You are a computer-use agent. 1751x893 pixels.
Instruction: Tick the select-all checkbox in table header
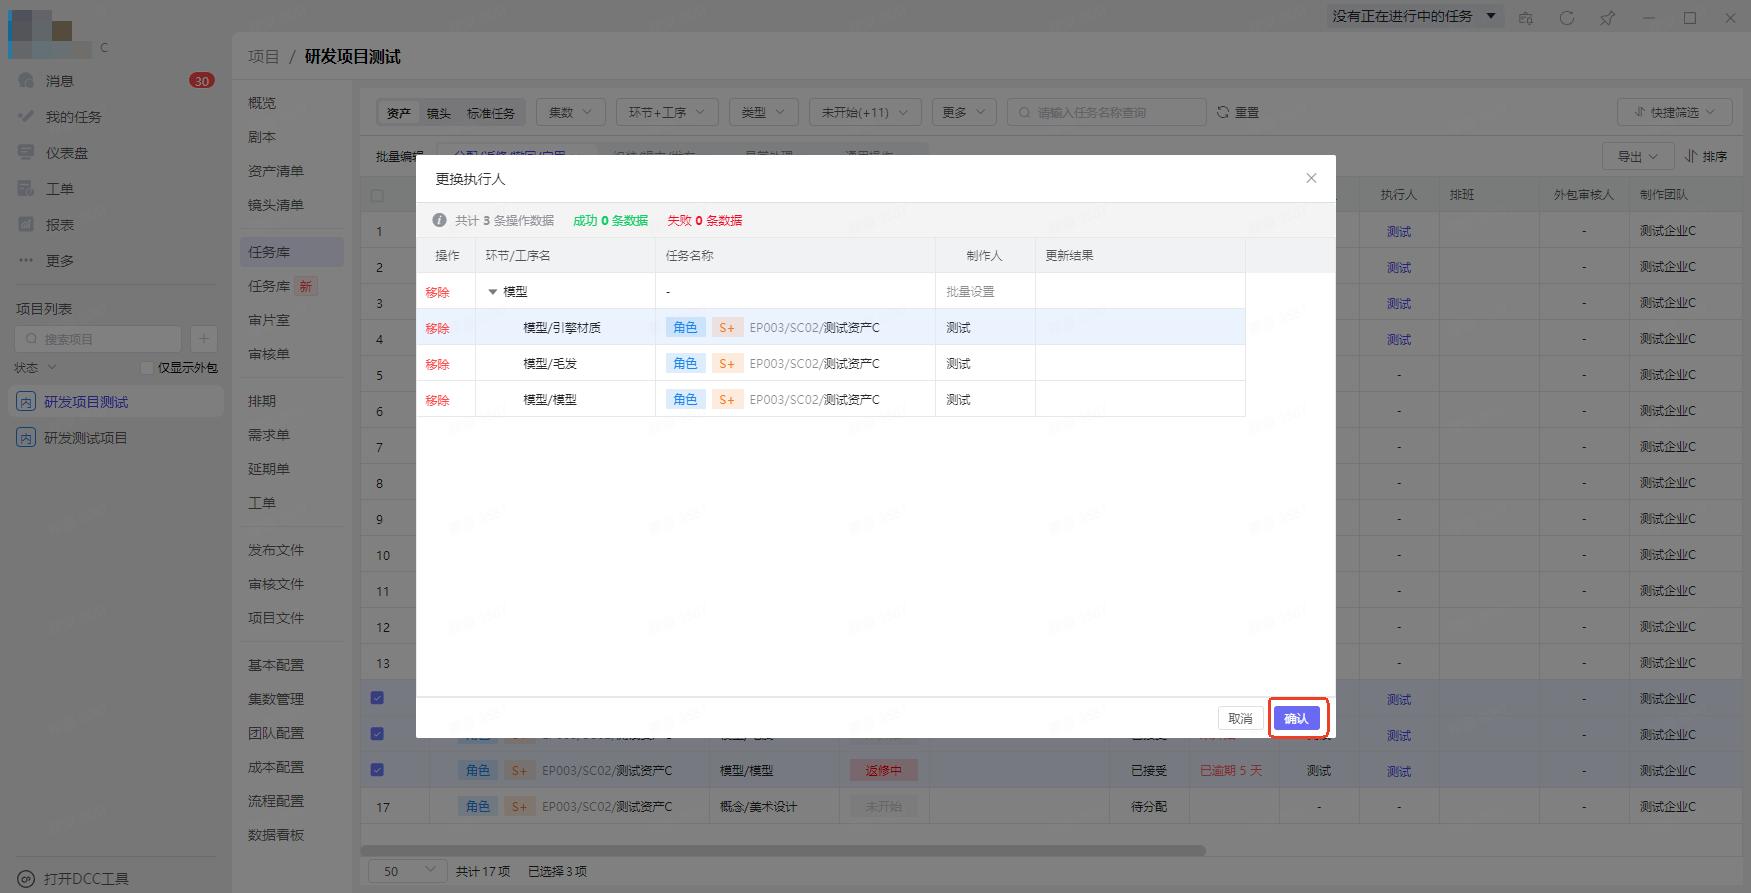pos(377,196)
